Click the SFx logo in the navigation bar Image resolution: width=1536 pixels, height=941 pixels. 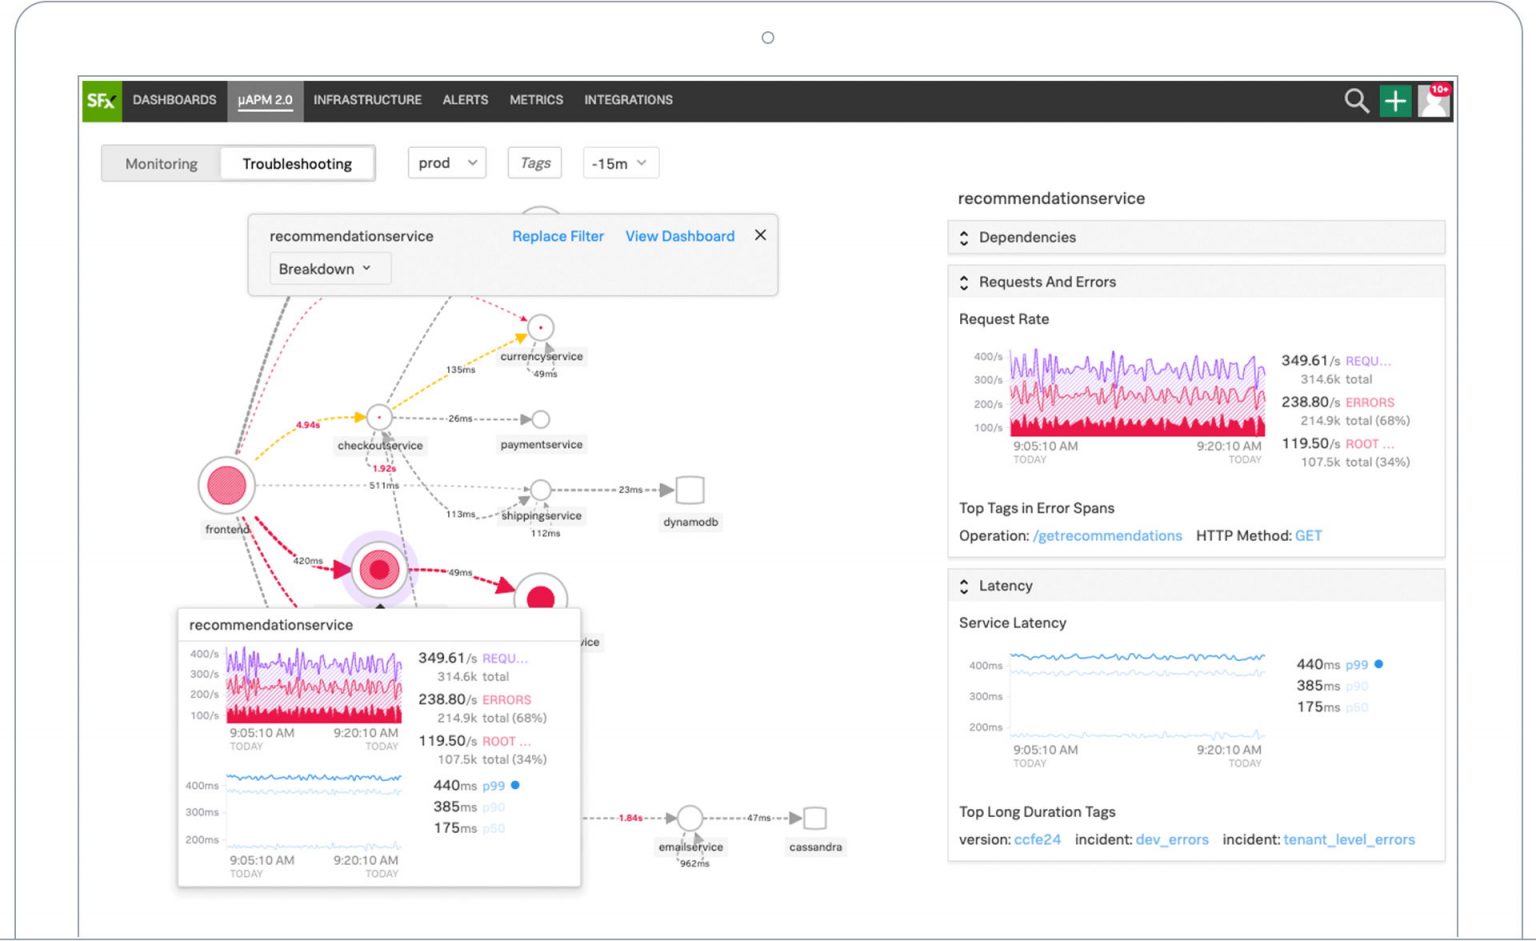(x=100, y=100)
